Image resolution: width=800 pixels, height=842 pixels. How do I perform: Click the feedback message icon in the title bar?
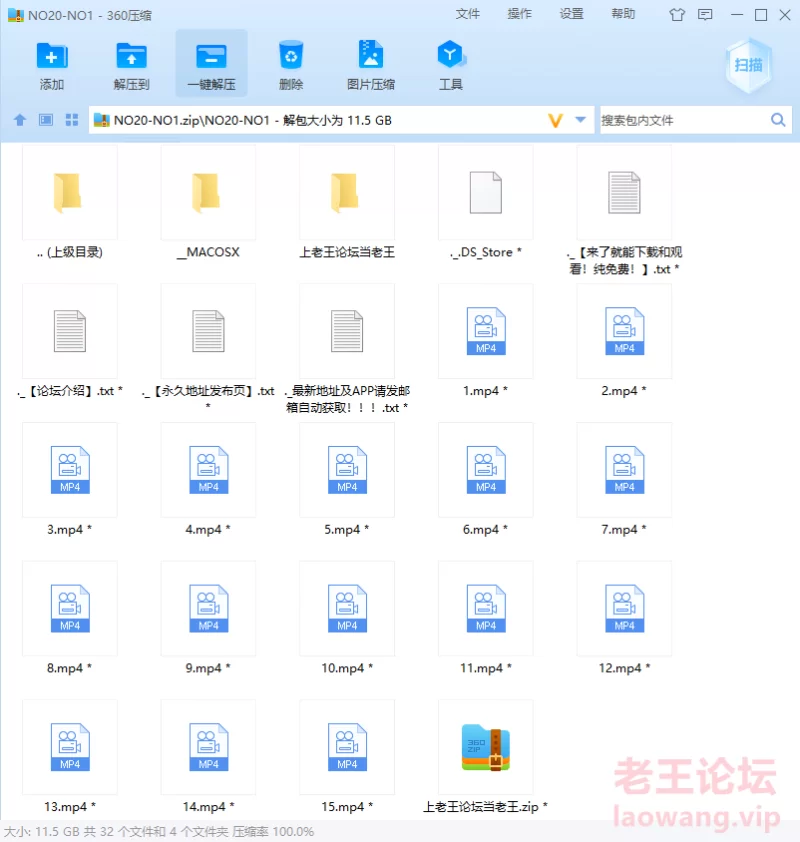click(705, 14)
